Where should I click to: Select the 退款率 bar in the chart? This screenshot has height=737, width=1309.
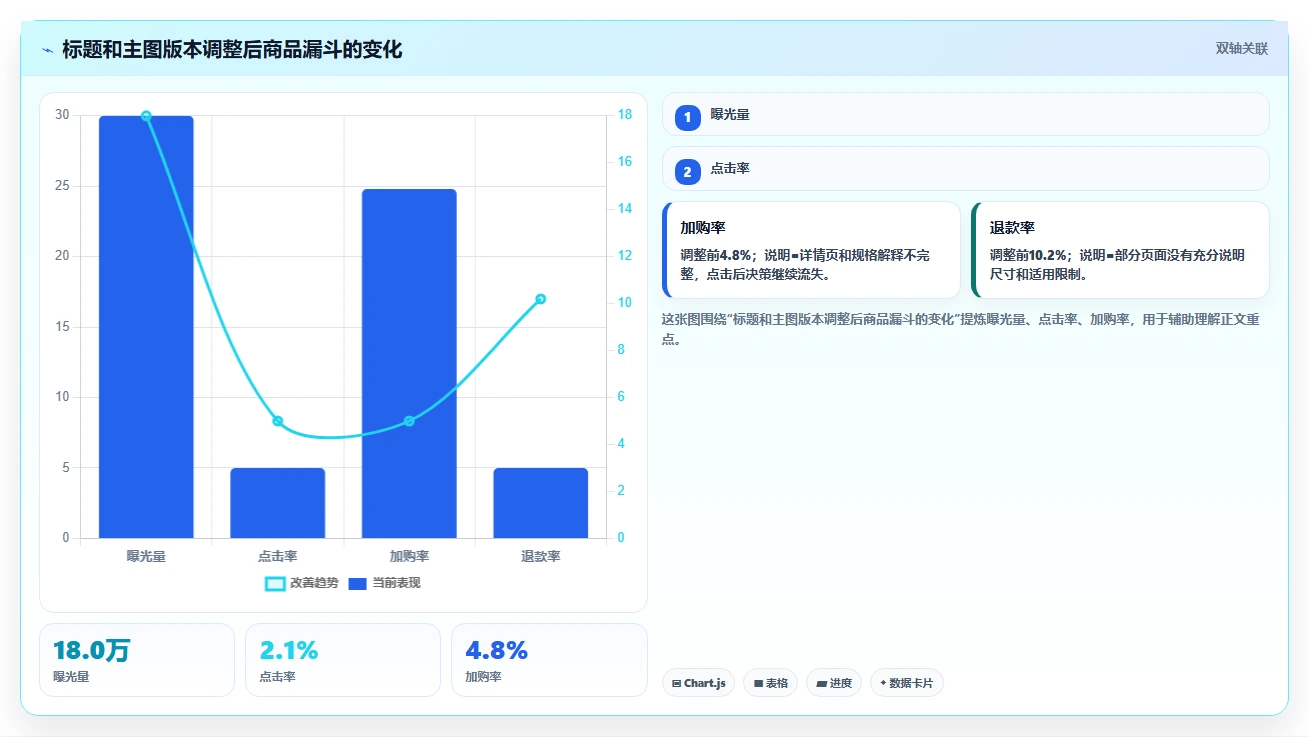tap(541, 503)
